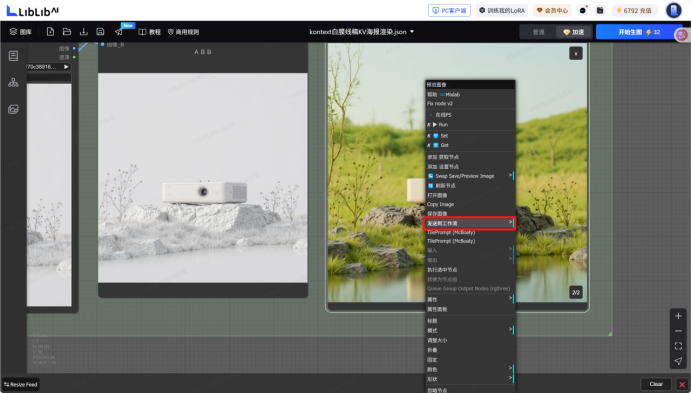Viewport: 691px width, 393px height.
Task: Select 添加 获取节点 menu entry
Action: point(470,157)
